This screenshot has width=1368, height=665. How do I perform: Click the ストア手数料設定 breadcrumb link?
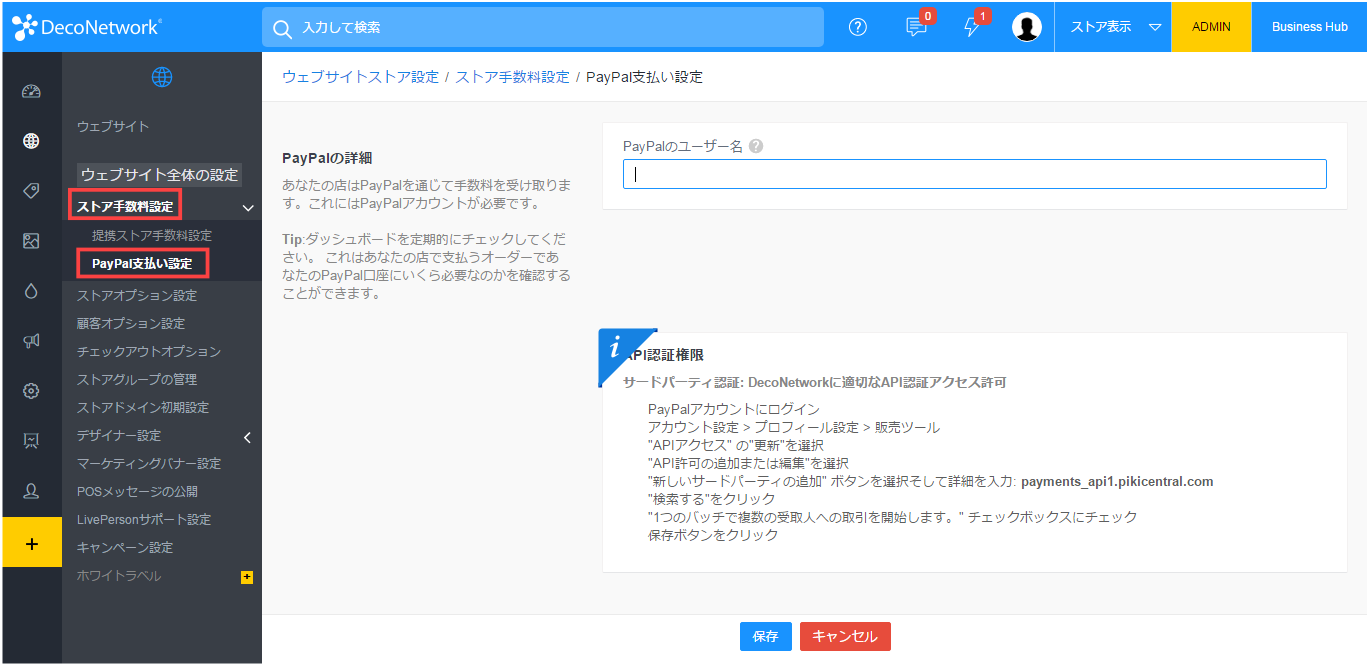click(x=513, y=77)
